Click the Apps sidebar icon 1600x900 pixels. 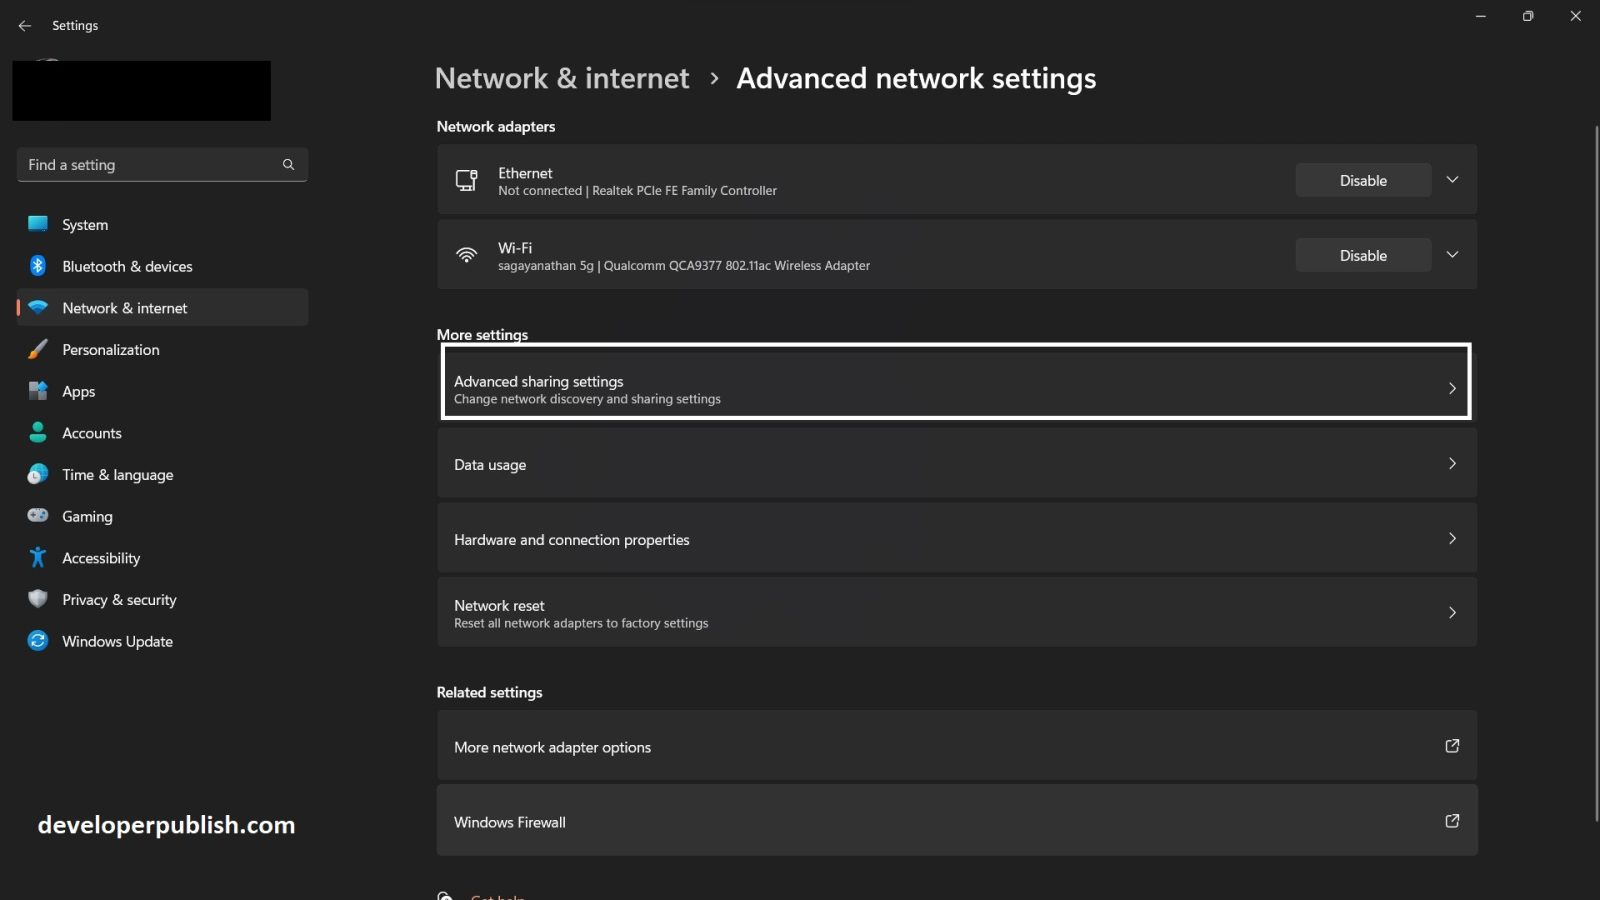click(37, 391)
